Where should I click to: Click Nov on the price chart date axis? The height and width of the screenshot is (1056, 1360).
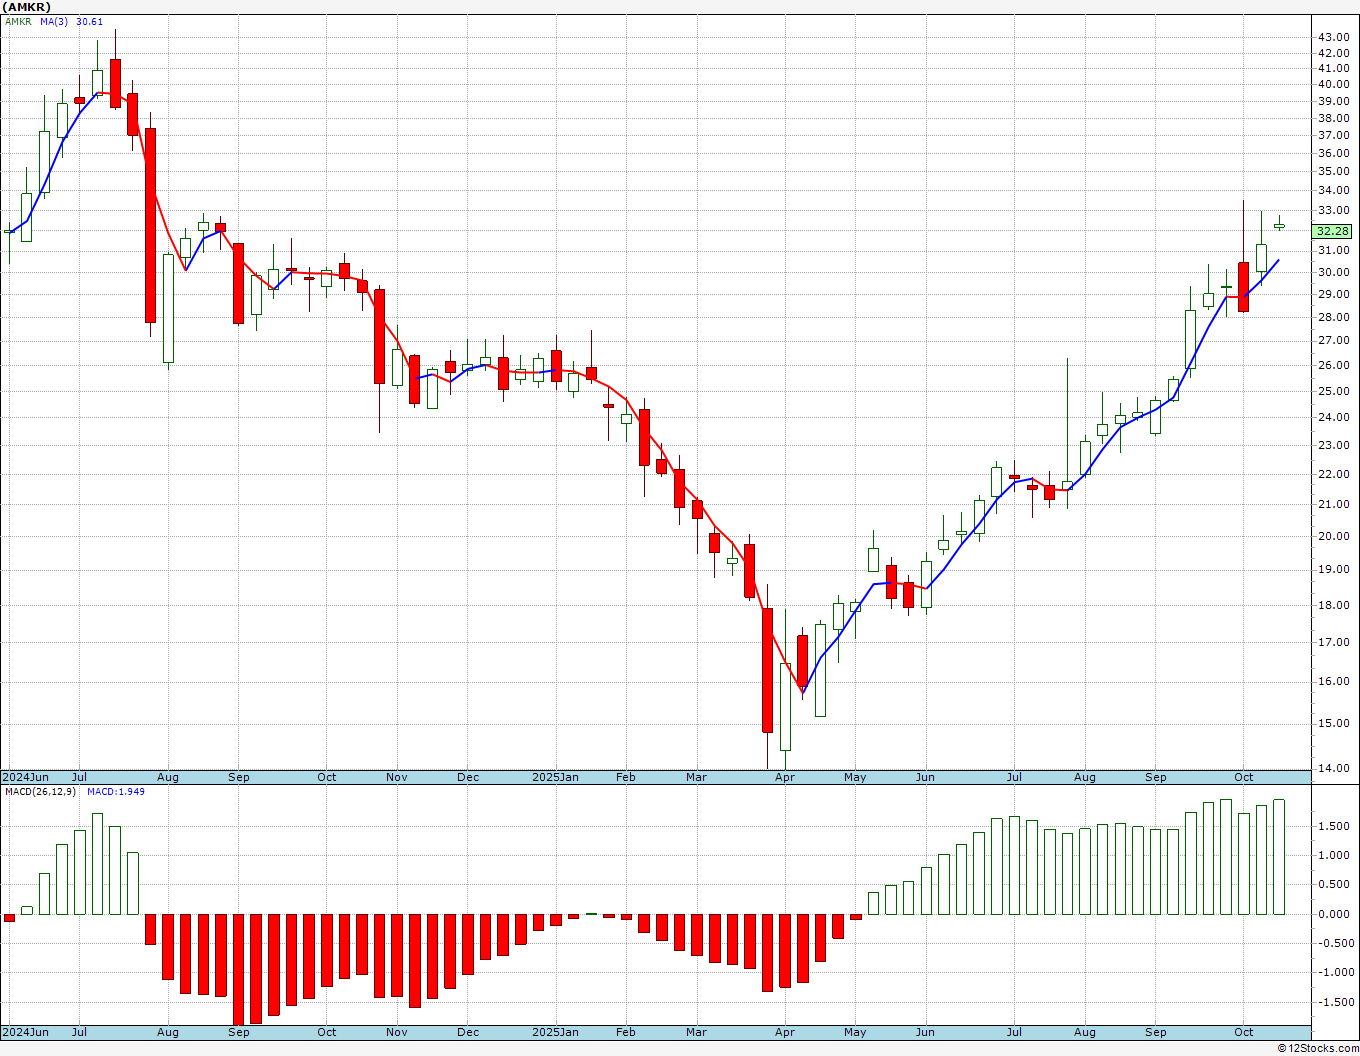(x=397, y=777)
